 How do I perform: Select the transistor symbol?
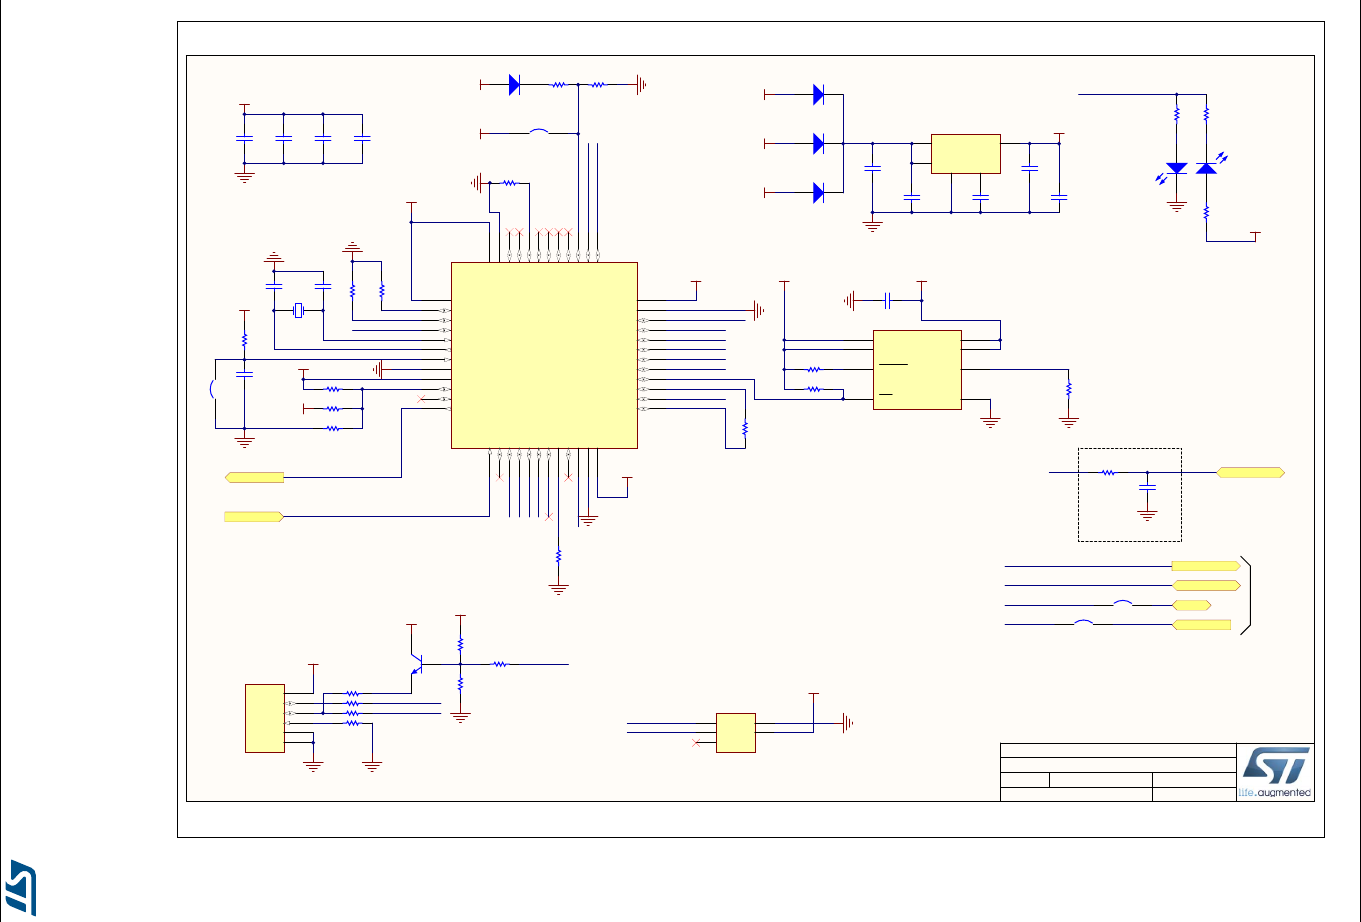418,663
